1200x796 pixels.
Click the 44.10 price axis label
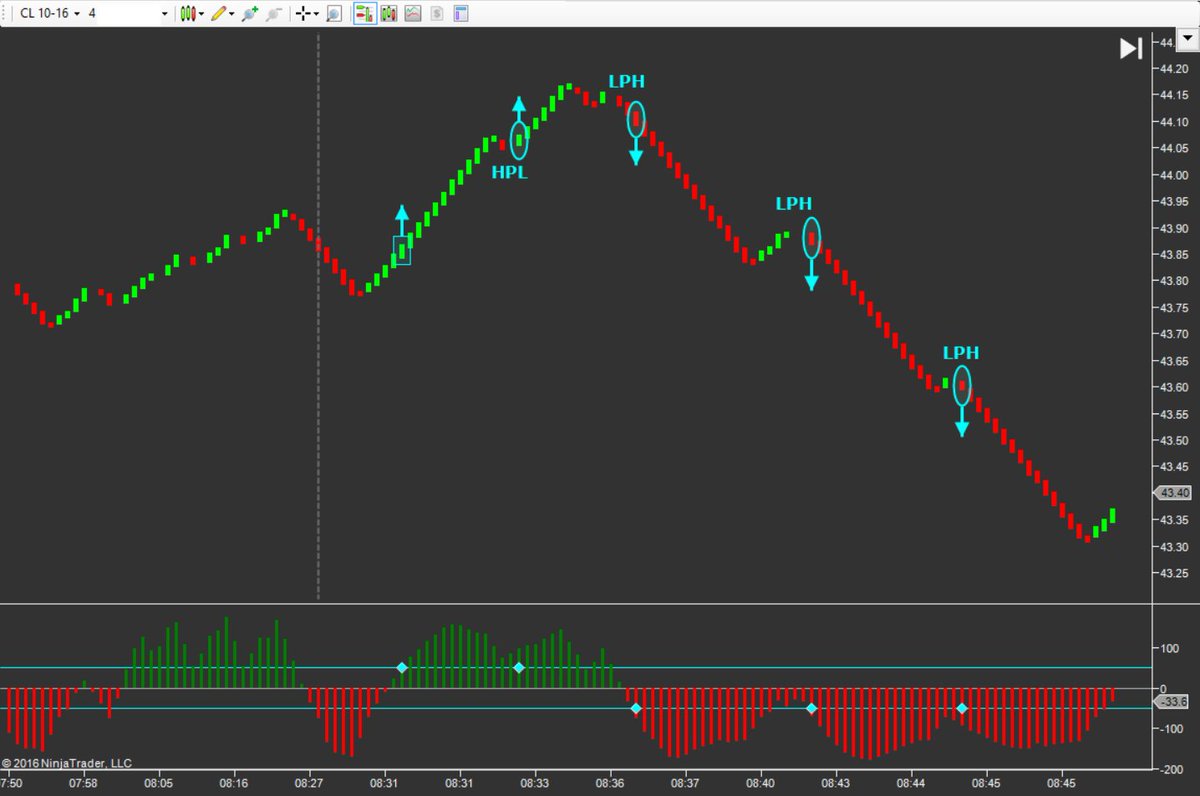pyautogui.click(x=1172, y=122)
